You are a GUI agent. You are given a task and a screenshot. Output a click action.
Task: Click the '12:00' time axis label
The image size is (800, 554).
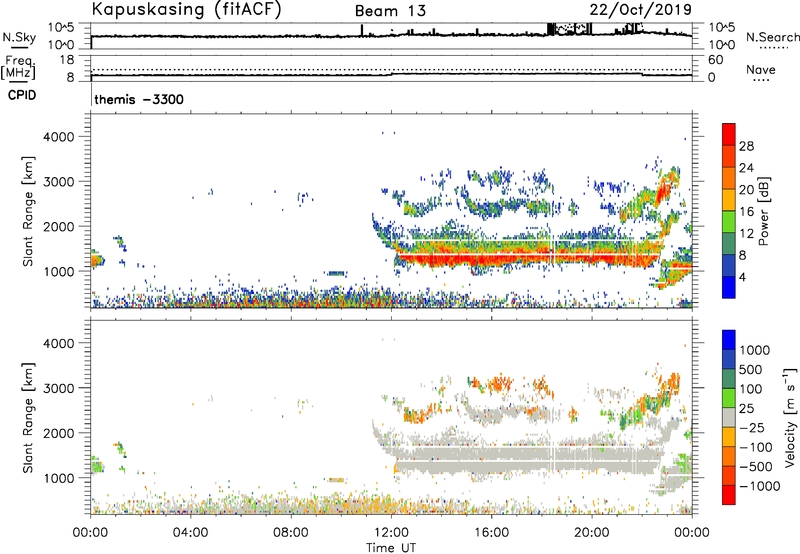point(391,533)
